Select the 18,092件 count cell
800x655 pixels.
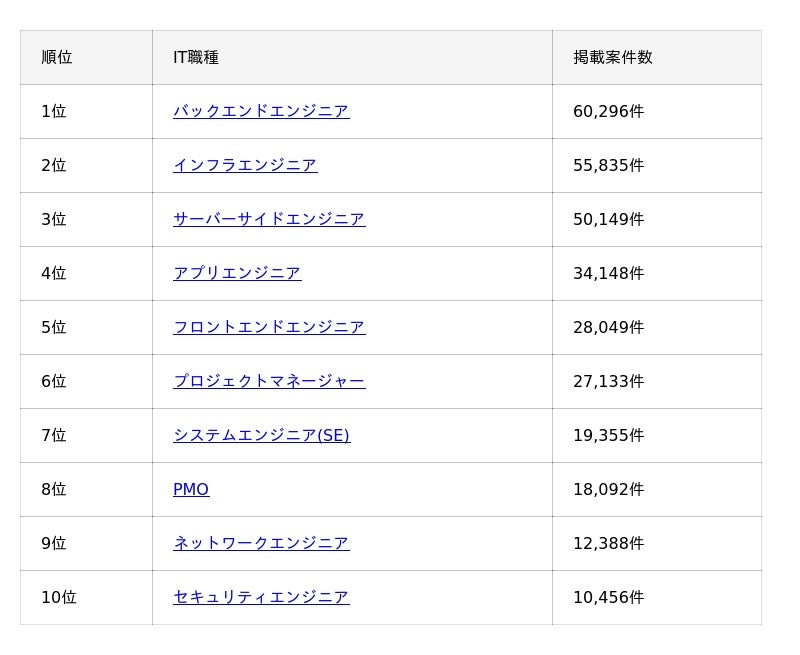coord(608,489)
